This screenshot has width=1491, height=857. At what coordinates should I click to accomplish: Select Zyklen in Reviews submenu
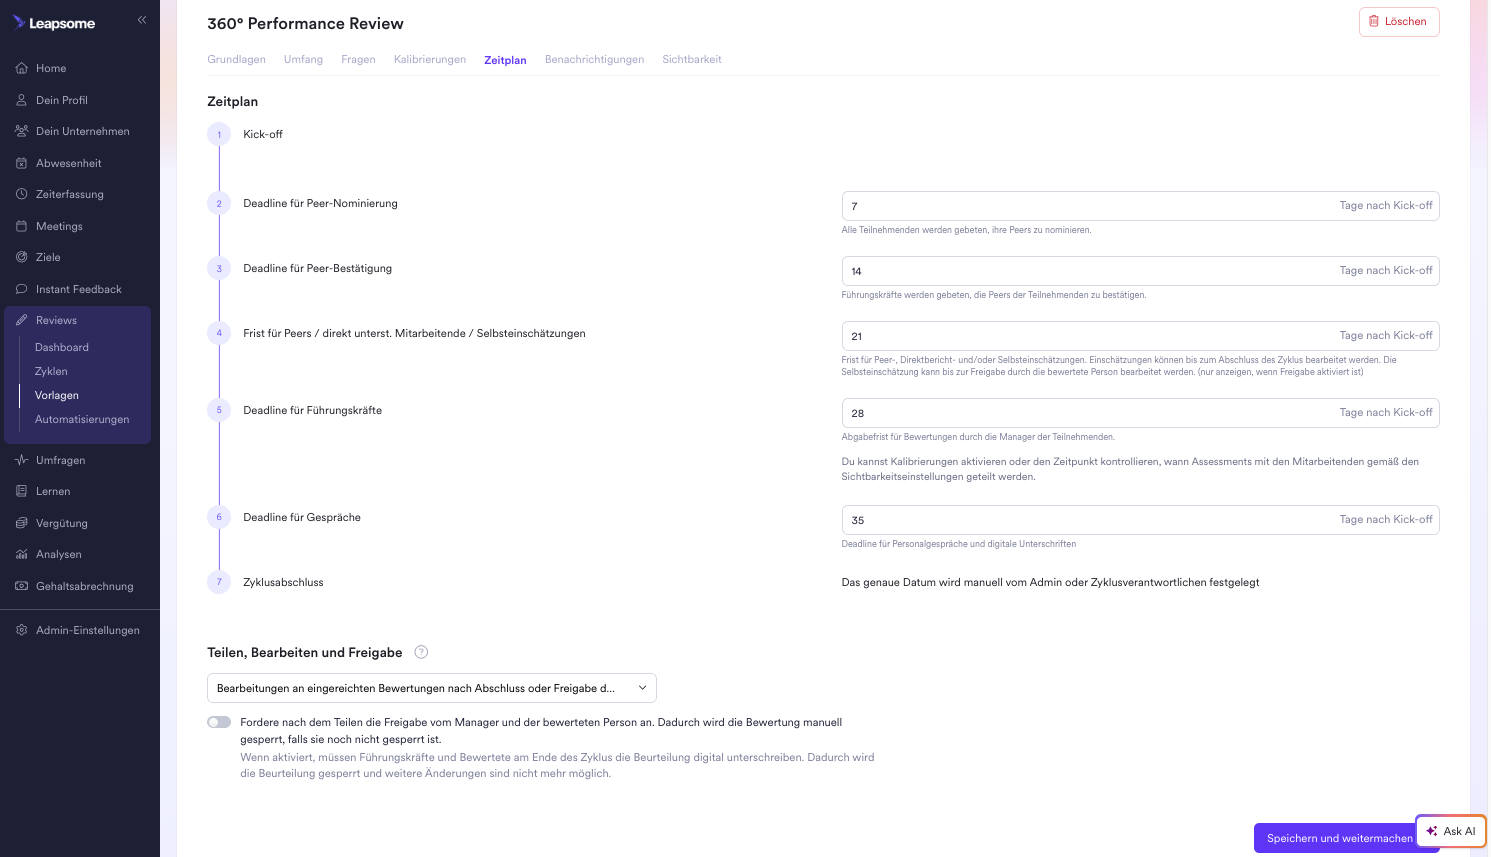51,371
